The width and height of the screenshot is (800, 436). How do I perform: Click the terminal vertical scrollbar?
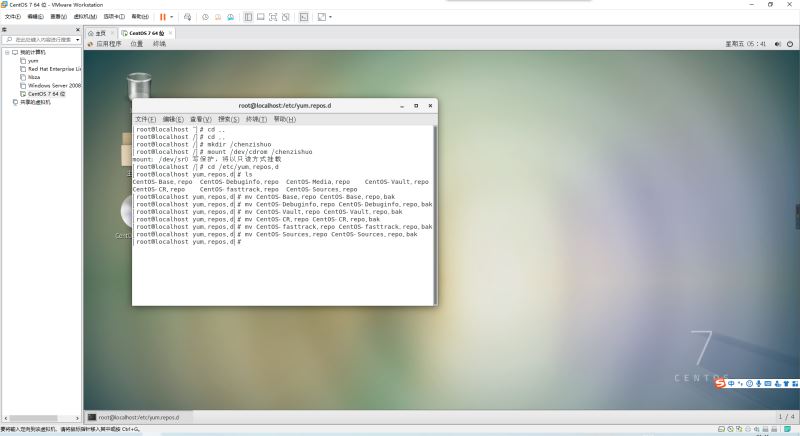(x=435, y=215)
